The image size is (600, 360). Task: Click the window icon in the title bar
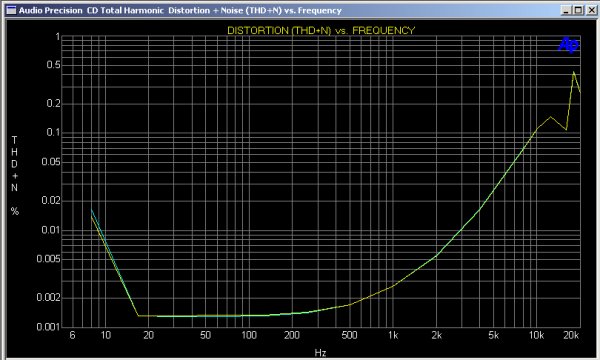point(12,10)
